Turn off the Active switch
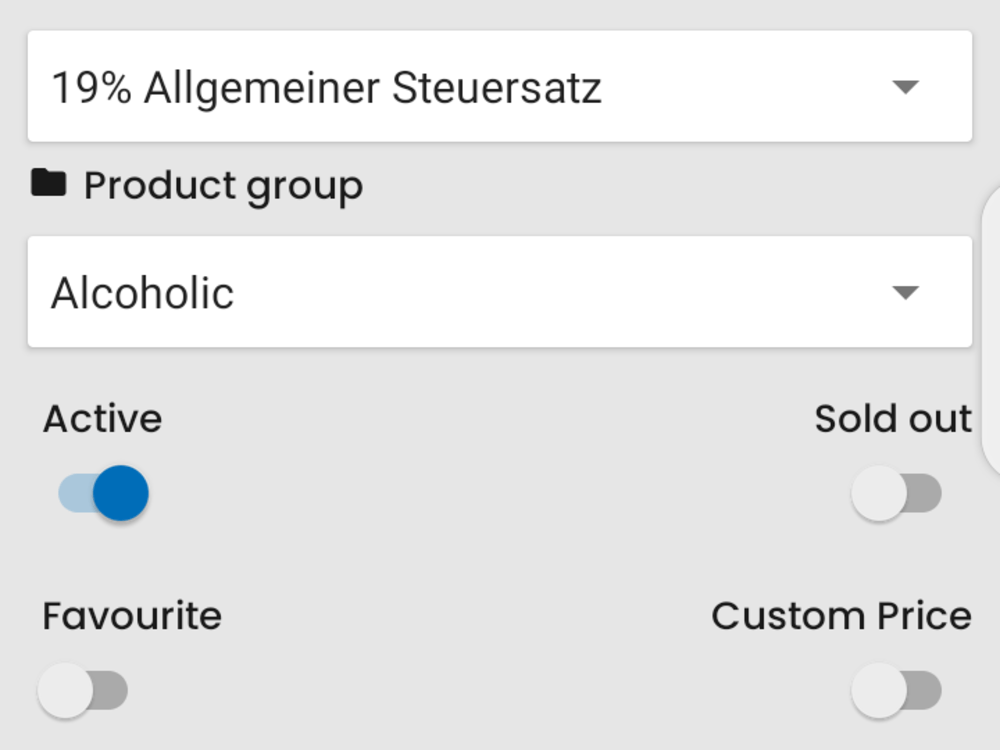 click(x=103, y=493)
